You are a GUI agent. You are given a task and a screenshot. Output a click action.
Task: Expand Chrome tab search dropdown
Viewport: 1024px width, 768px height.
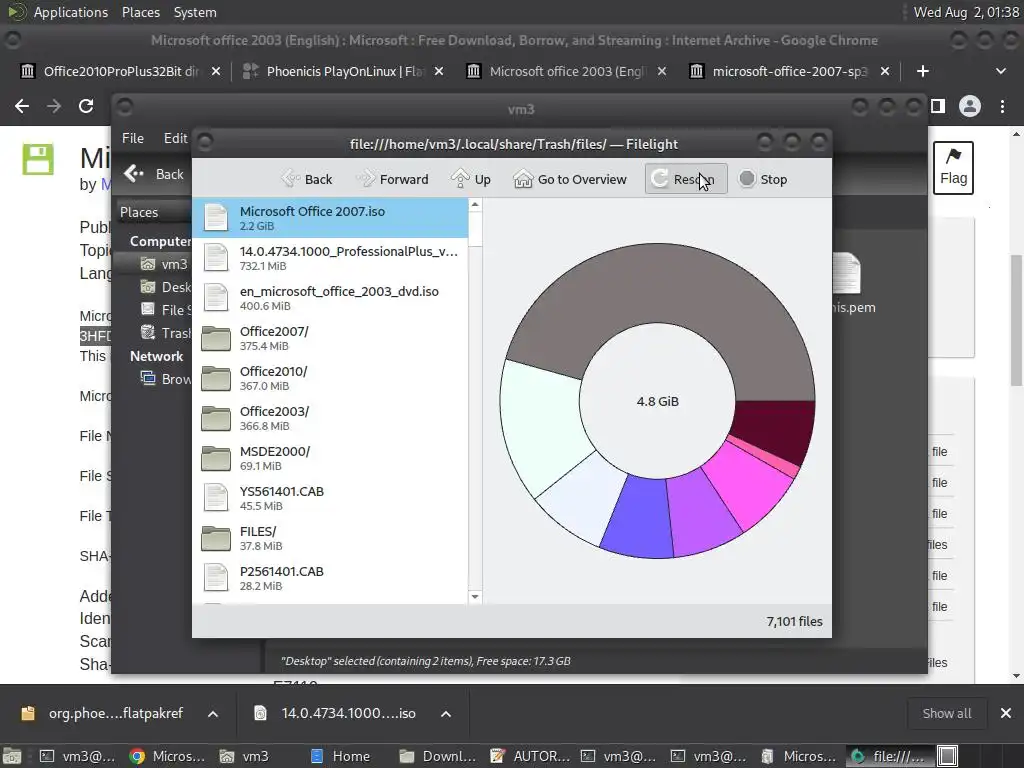[1000, 71]
